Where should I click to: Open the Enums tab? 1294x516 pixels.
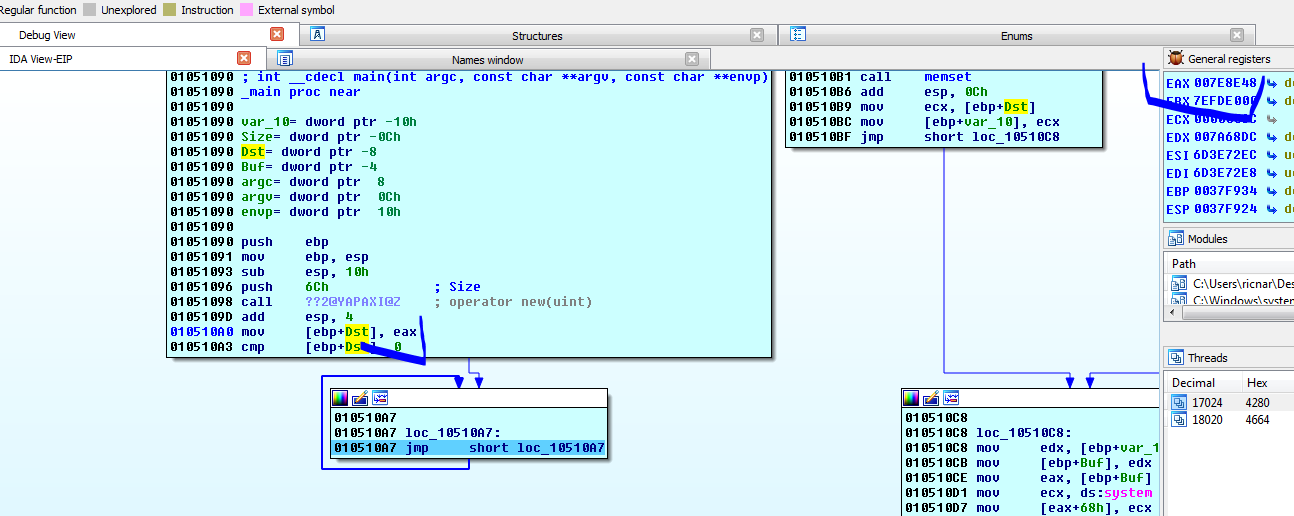tap(1017, 36)
